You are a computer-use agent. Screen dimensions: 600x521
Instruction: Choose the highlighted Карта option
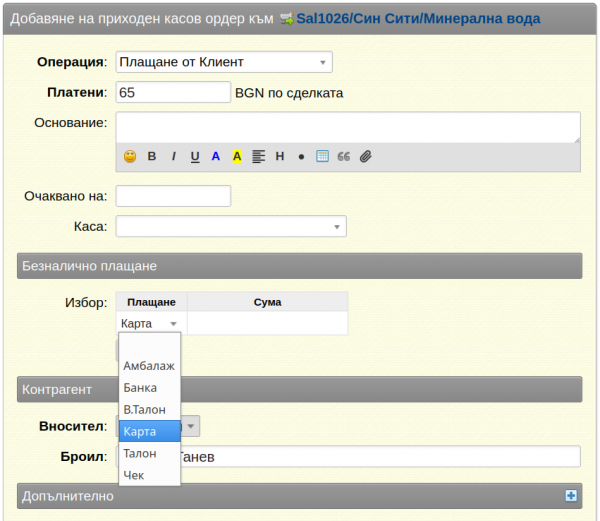pos(150,431)
